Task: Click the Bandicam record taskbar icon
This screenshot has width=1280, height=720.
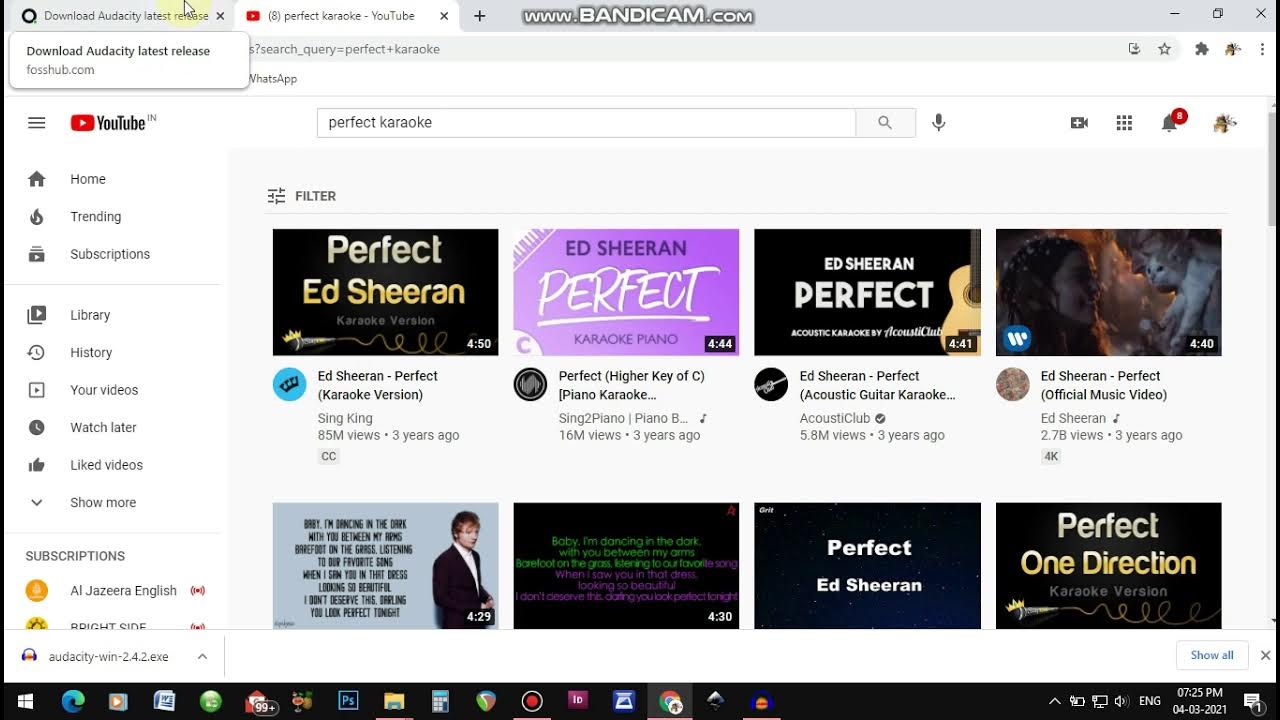Action: click(x=532, y=701)
